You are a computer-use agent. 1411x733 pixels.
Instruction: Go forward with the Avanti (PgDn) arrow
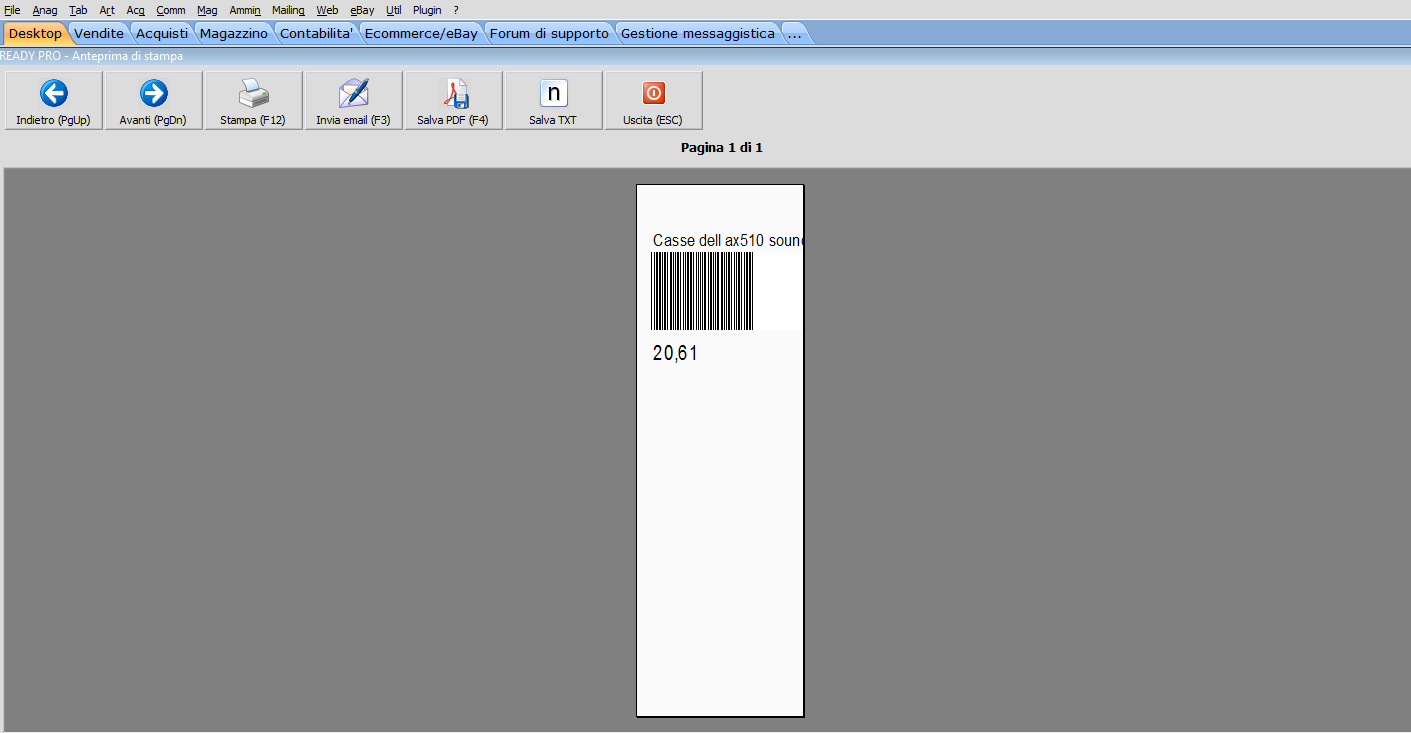pos(154,100)
